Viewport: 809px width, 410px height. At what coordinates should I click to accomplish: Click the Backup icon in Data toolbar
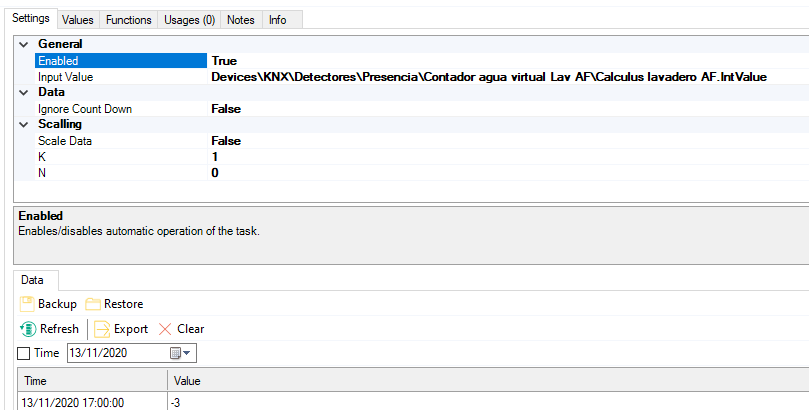point(27,304)
